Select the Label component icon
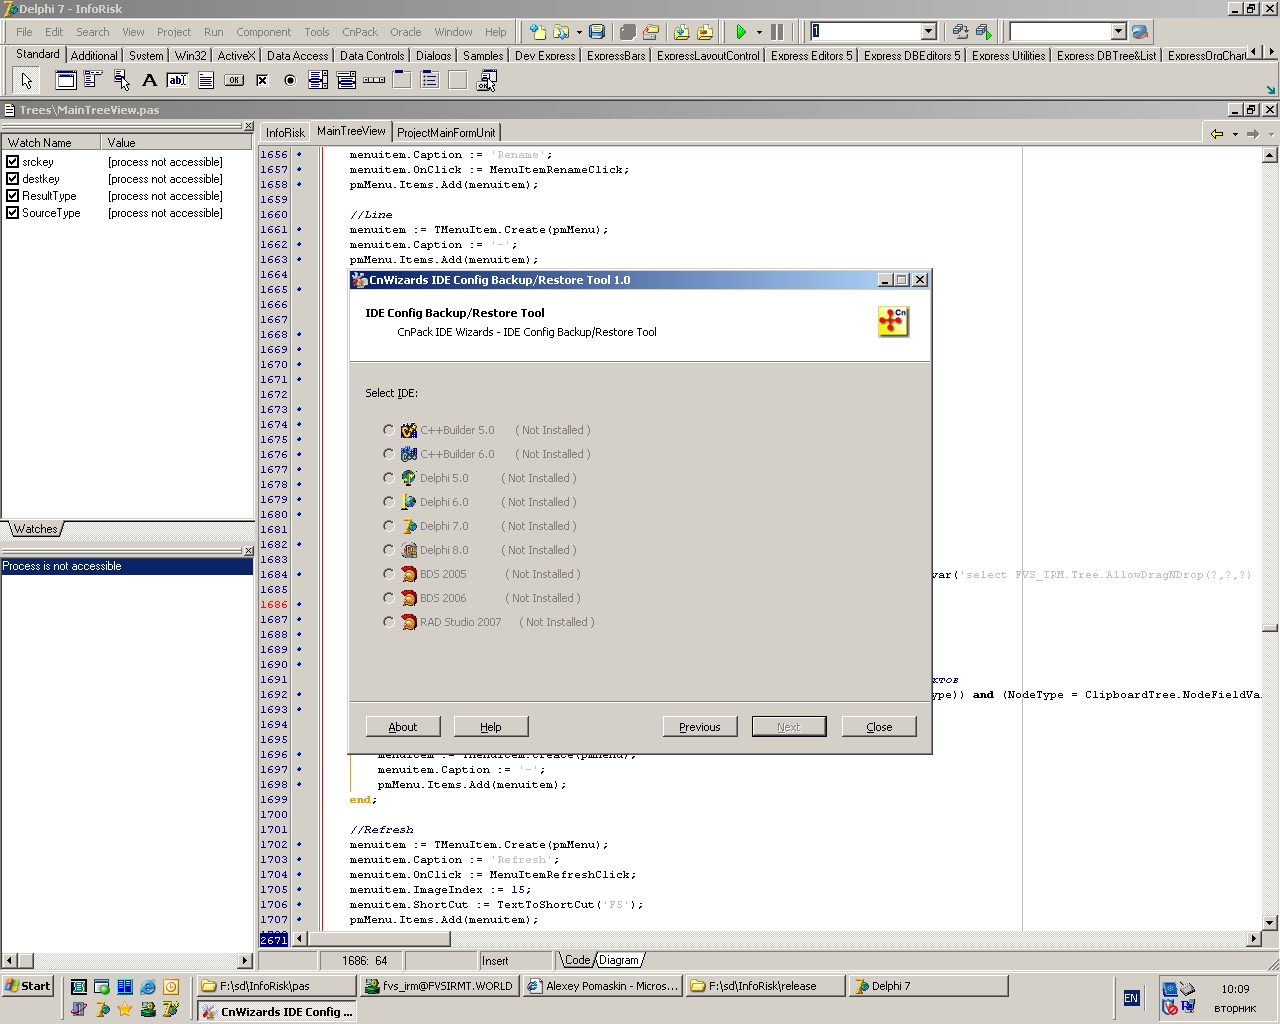This screenshot has width=1280, height=1024. click(149, 80)
